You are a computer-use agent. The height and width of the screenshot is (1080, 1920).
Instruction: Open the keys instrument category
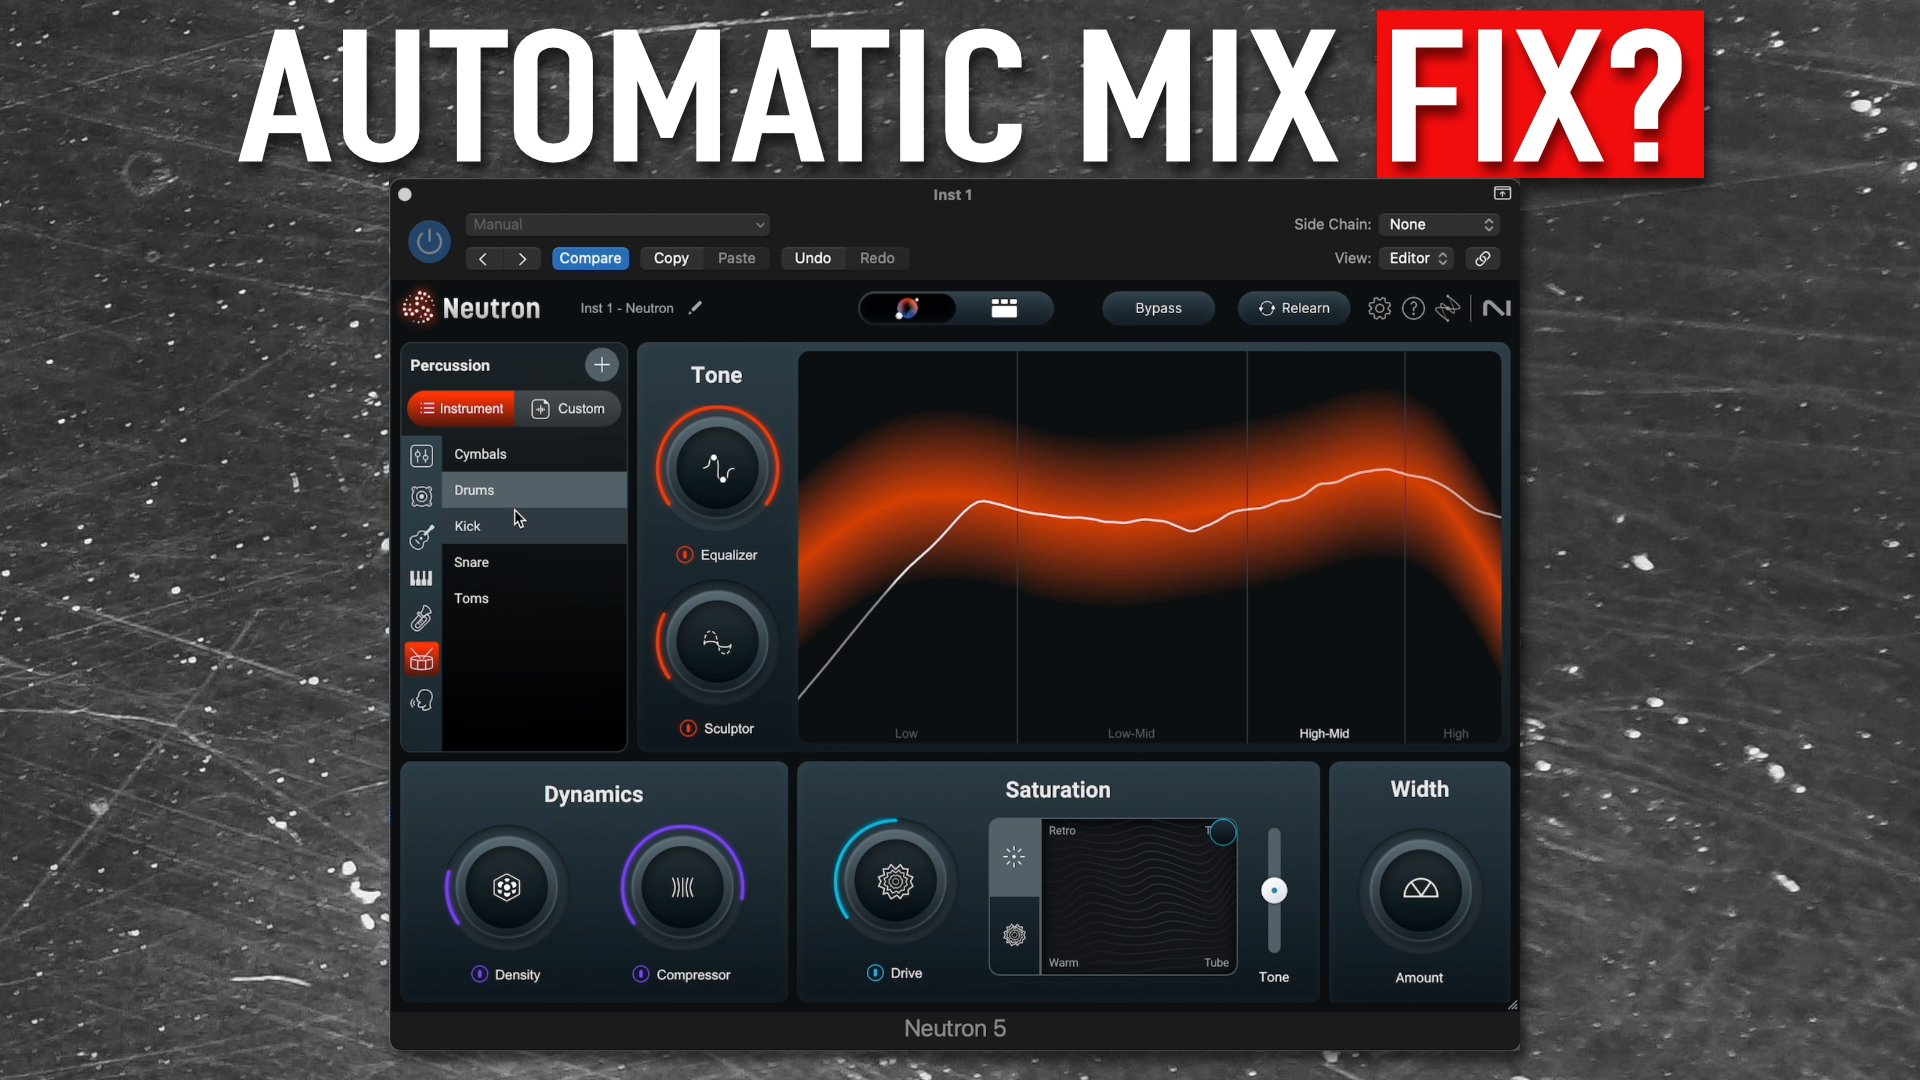(421, 577)
